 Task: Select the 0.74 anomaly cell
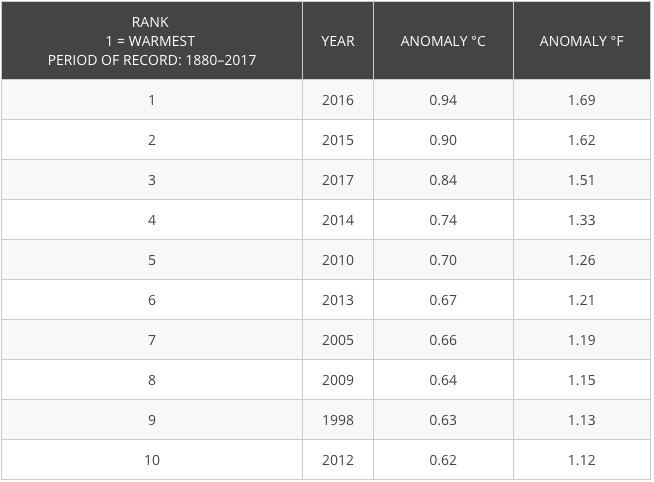point(443,220)
